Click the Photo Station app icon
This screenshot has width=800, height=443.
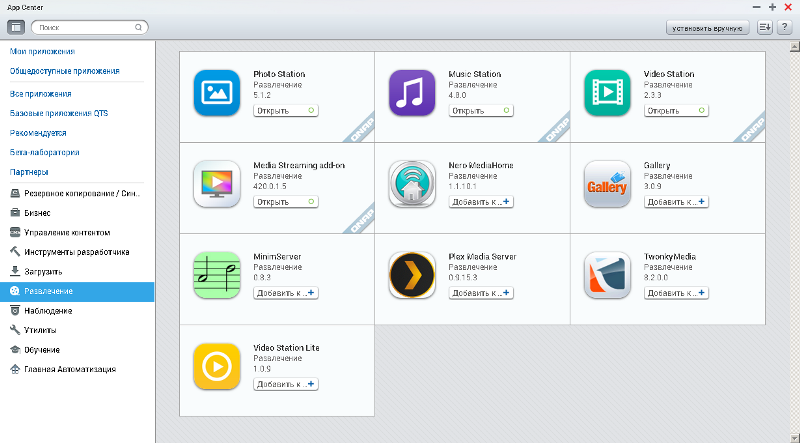point(217,93)
